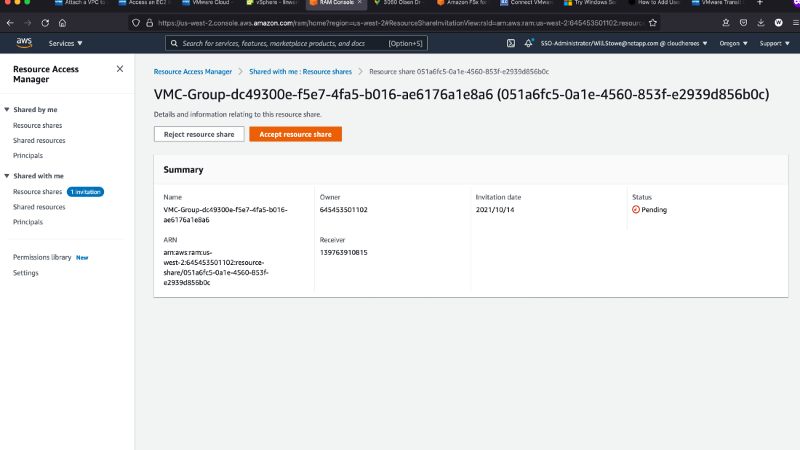
Task: Select the ARN value text
Action: coord(216,267)
